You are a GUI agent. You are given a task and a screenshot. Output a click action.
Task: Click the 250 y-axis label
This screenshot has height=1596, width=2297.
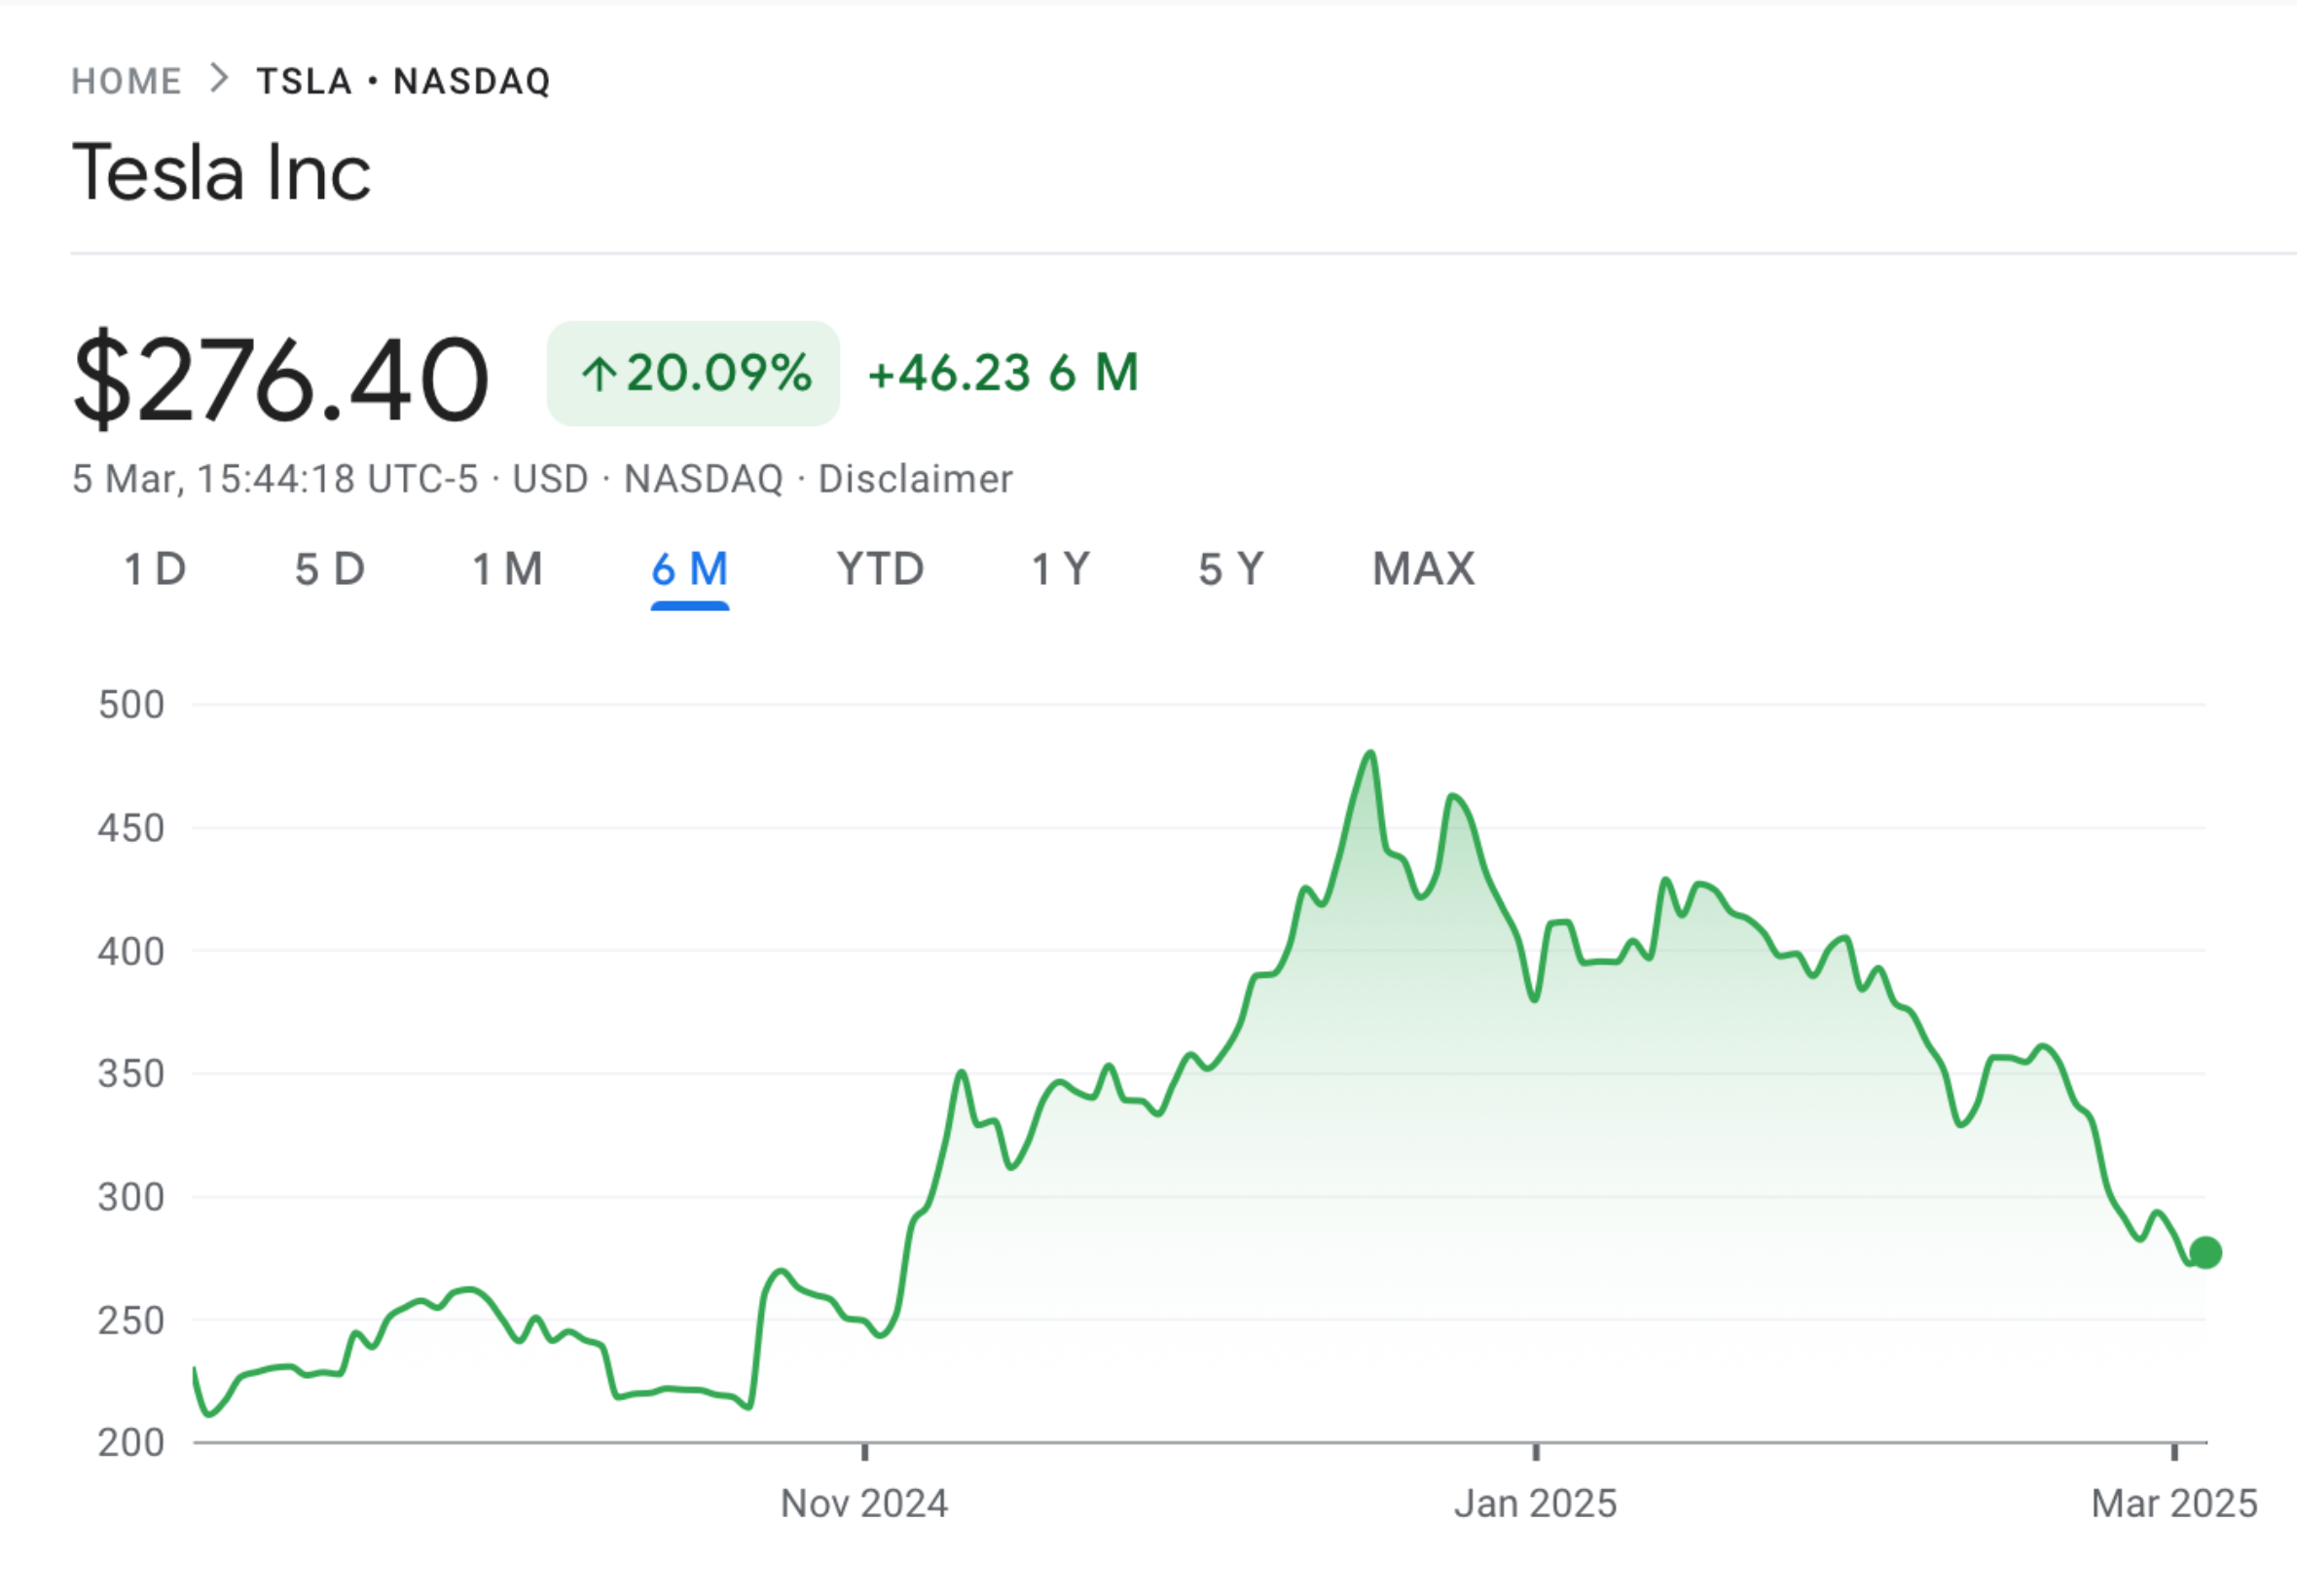click(131, 1320)
